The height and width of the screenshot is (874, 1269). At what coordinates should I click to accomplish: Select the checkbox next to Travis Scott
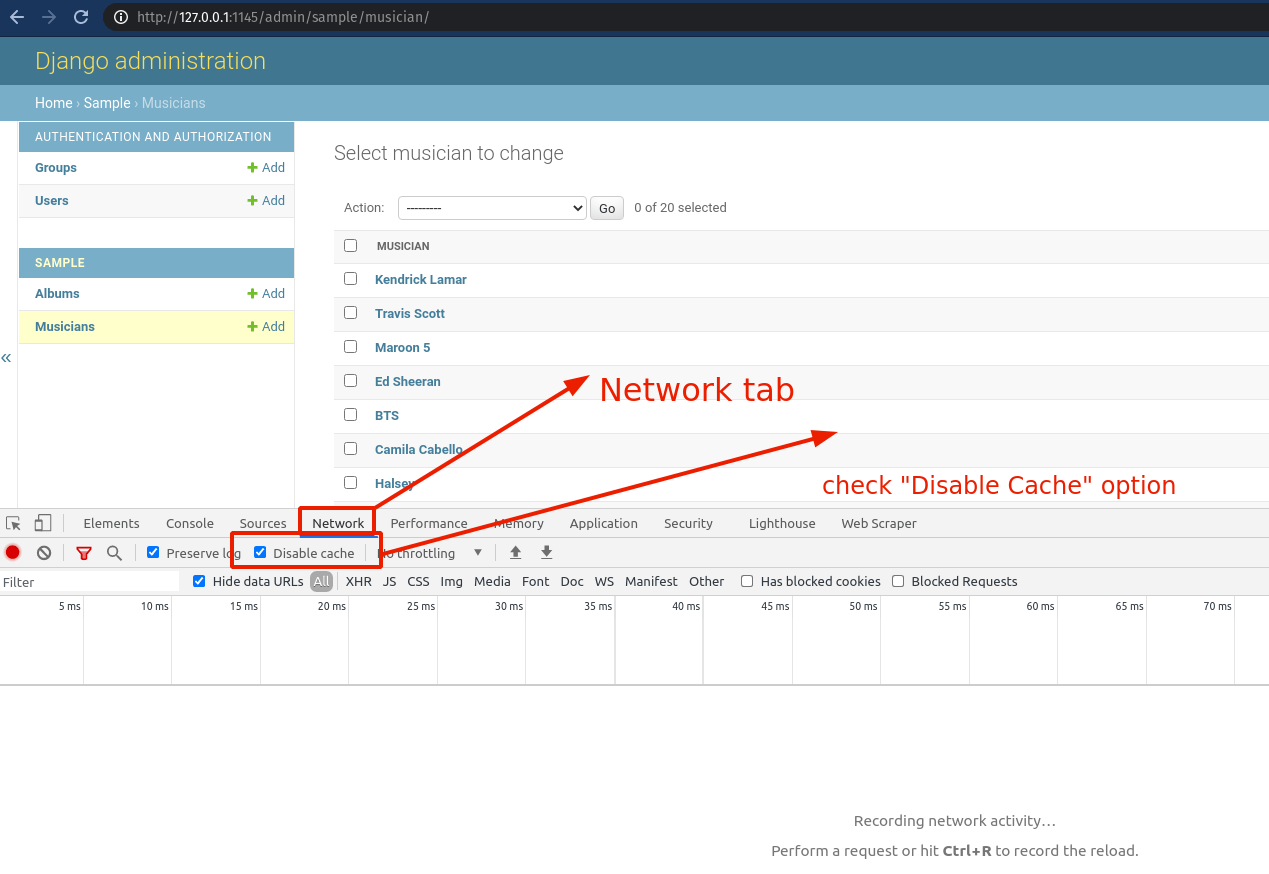point(351,312)
